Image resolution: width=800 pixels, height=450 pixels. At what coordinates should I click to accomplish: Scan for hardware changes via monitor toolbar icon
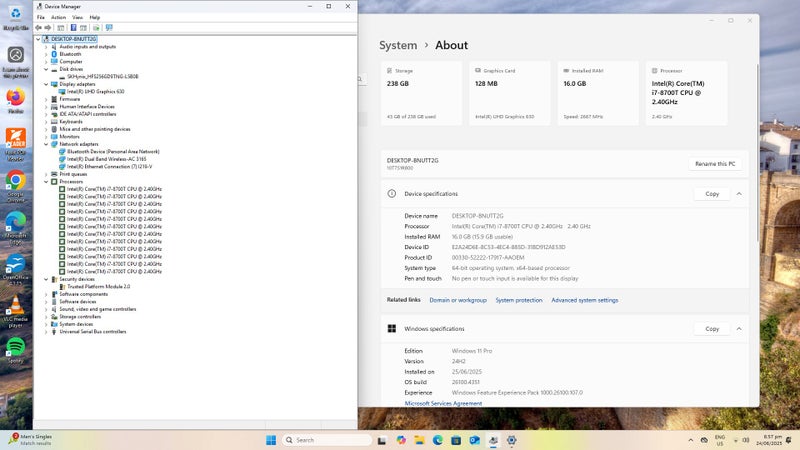pyautogui.click(x=109, y=28)
